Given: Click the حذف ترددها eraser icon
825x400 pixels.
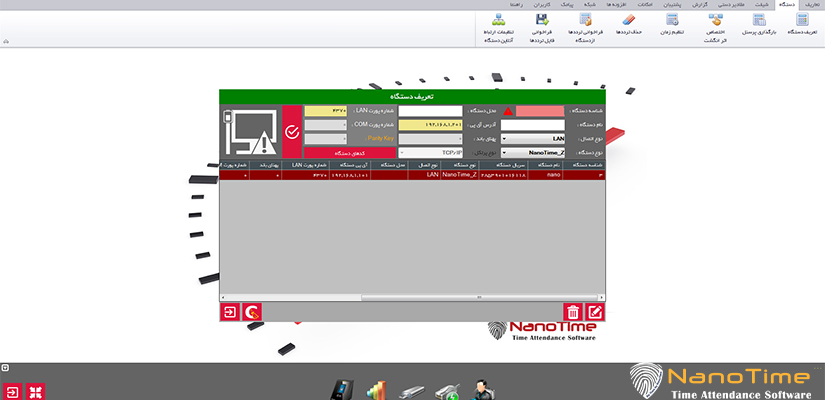Looking at the screenshot, I should pyautogui.click(x=629, y=20).
